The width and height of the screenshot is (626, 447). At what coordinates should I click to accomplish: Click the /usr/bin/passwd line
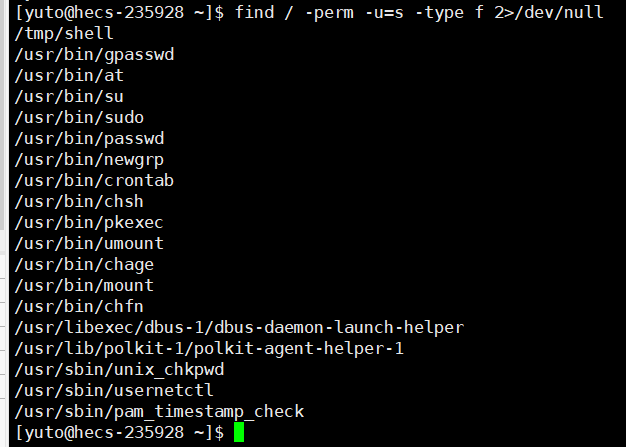pos(89,138)
